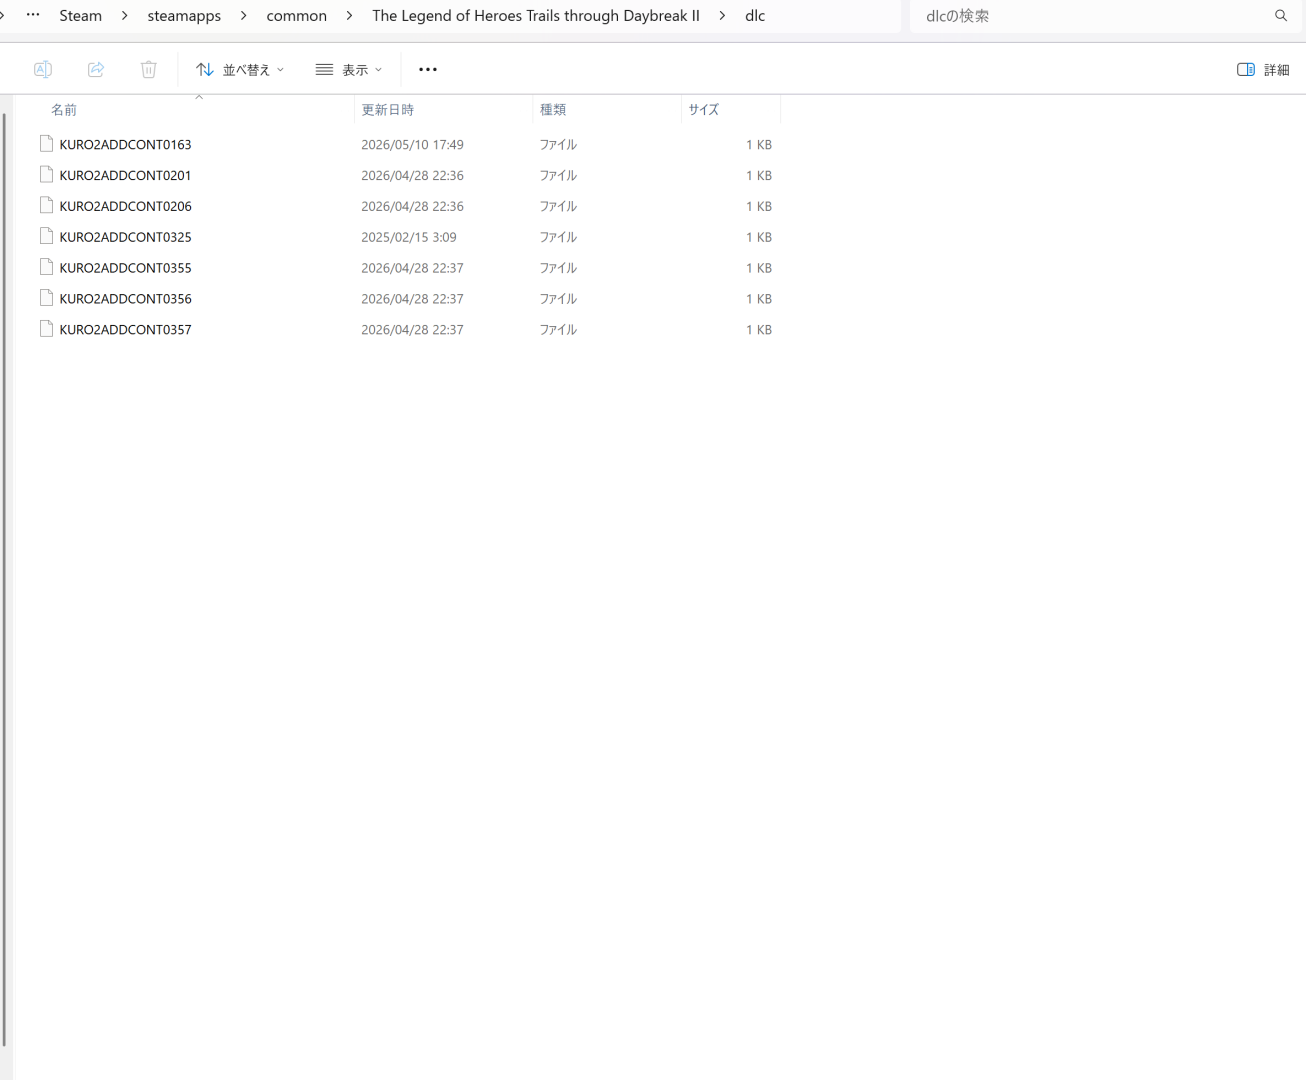Toggle the details (詳細) pane
This screenshot has height=1080, width=1306.
coord(1263,69)
